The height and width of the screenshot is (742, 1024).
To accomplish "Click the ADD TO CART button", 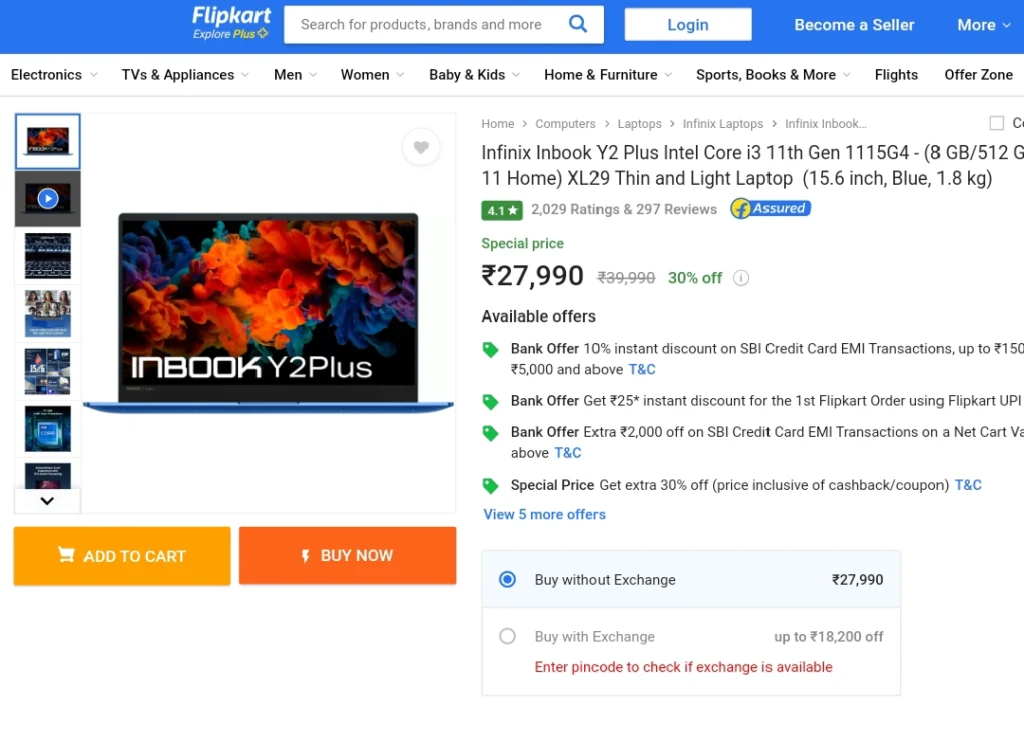I will point(122,556).
